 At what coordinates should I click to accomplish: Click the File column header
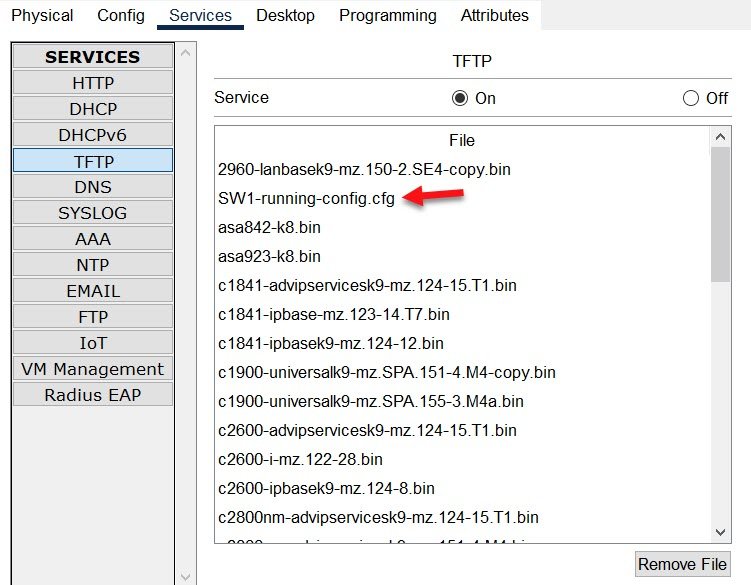click(462, 140)
